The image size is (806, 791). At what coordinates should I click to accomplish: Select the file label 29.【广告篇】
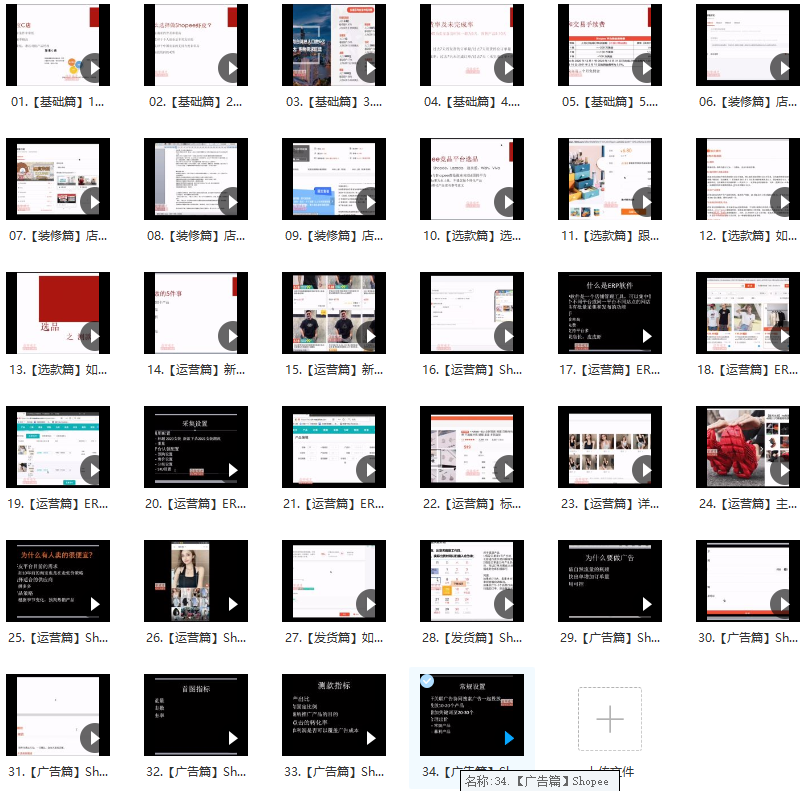point(610,637)
